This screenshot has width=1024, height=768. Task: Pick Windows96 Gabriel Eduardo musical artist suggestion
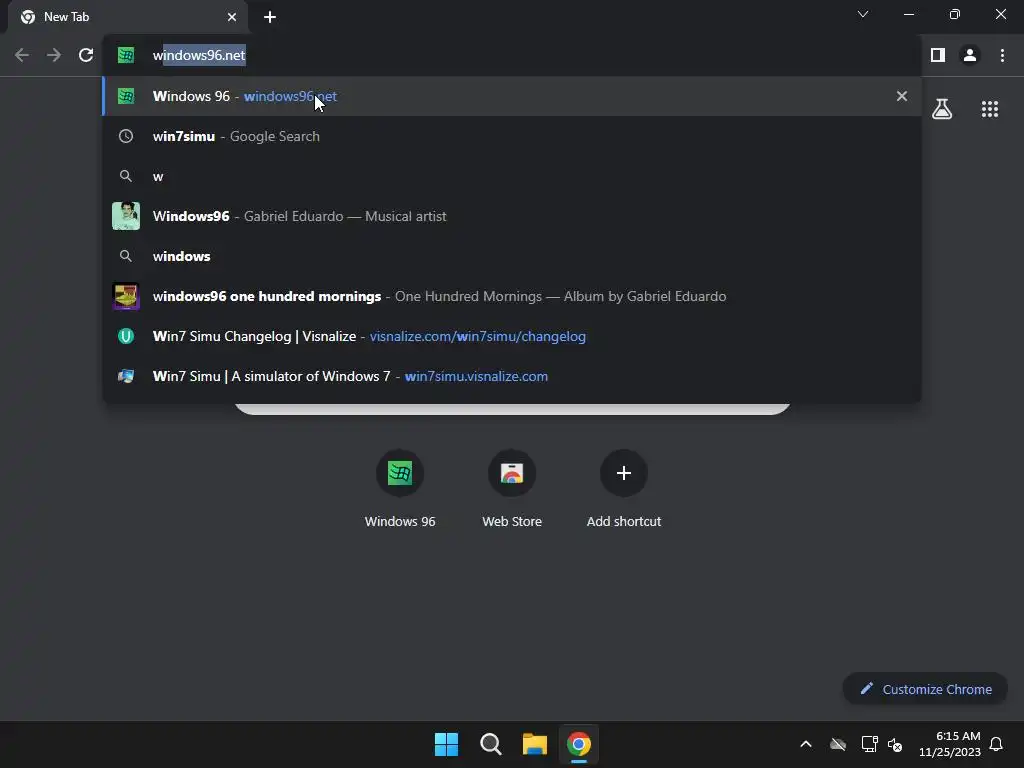tap(511, 216)
